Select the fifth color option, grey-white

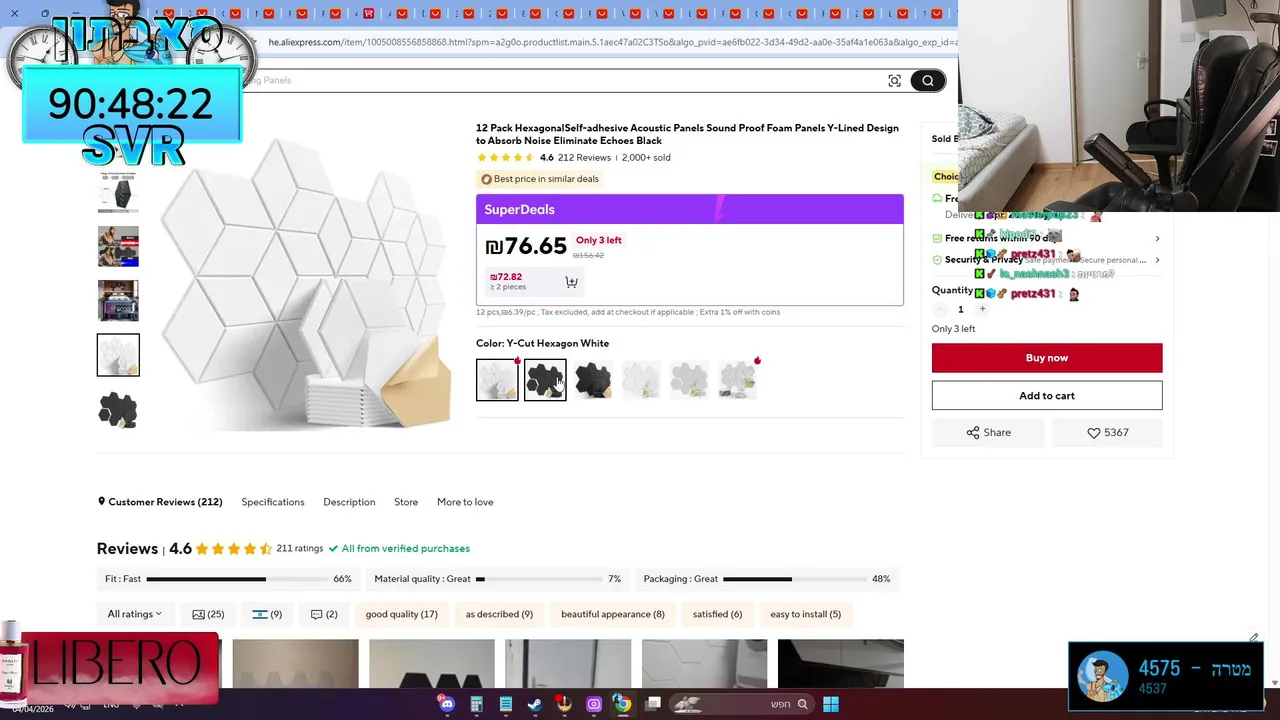[x=689, y=380]
